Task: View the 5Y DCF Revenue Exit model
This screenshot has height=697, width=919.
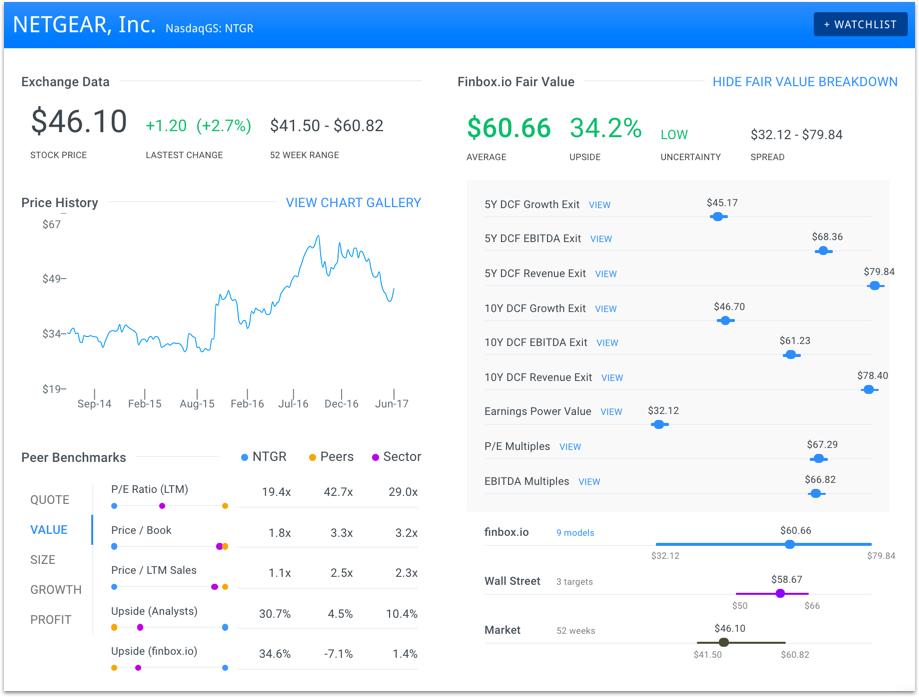Action: tap(606, 274)
